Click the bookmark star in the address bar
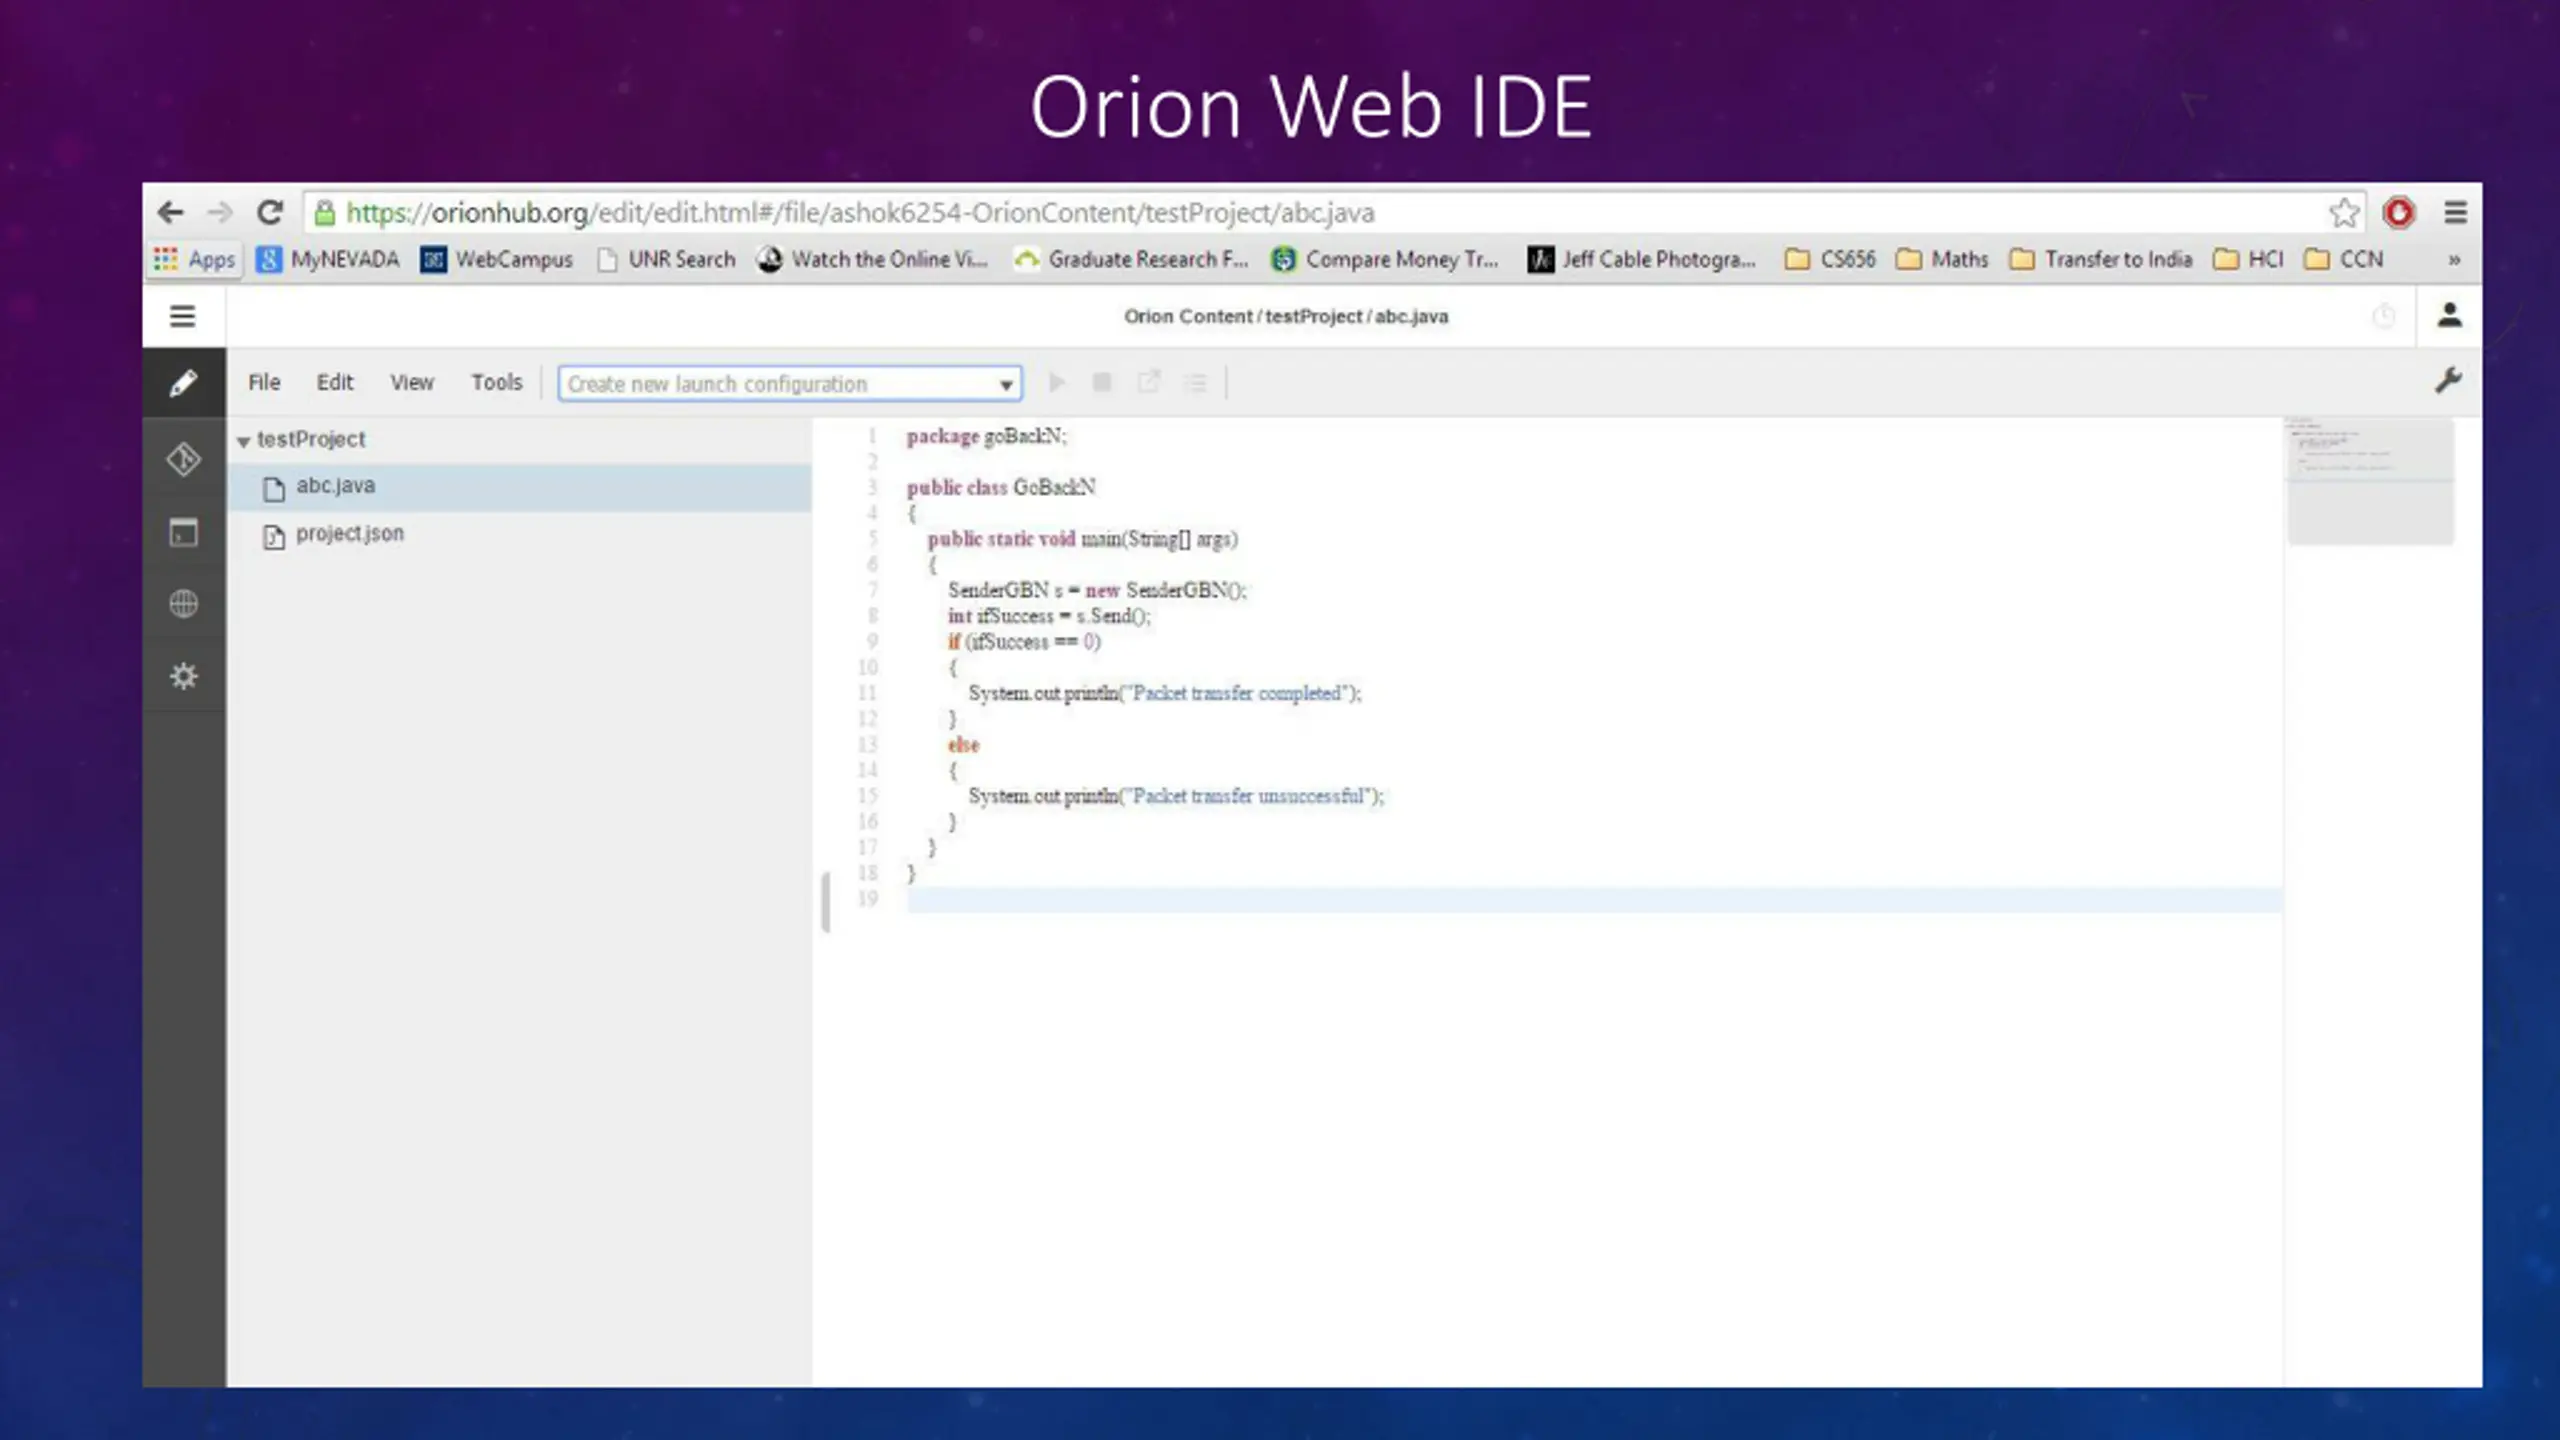This screenshot has width=2560, height=1440. (2344, 212)
